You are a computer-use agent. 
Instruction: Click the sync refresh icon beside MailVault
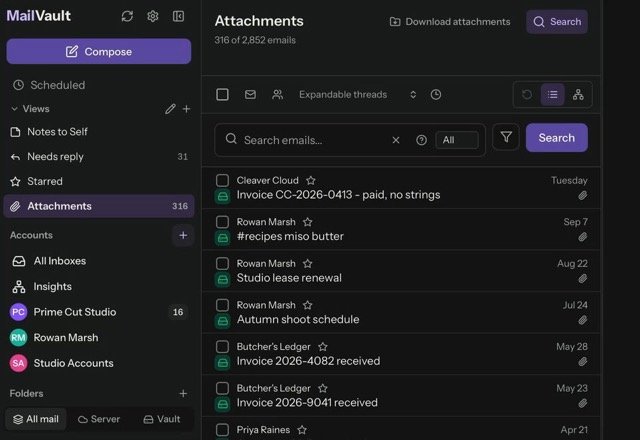[x=127, y=16]
